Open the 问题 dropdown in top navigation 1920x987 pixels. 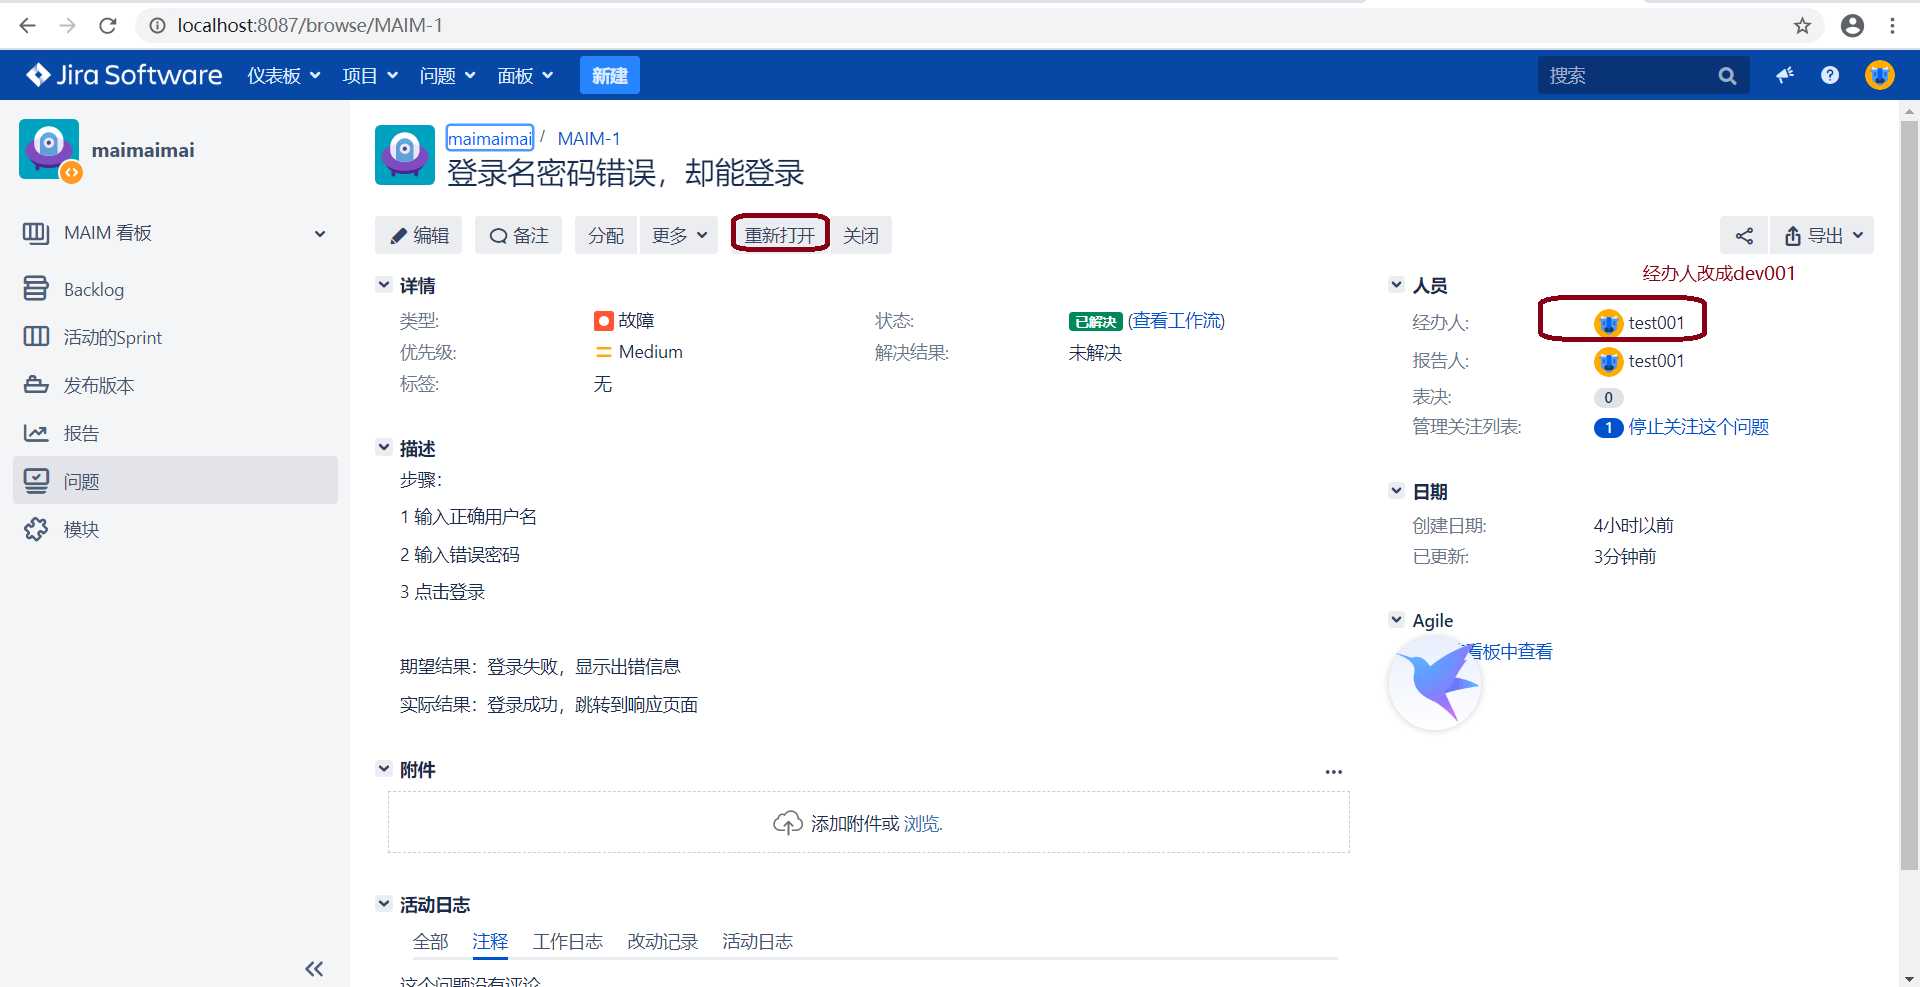(x=447, y=75)
